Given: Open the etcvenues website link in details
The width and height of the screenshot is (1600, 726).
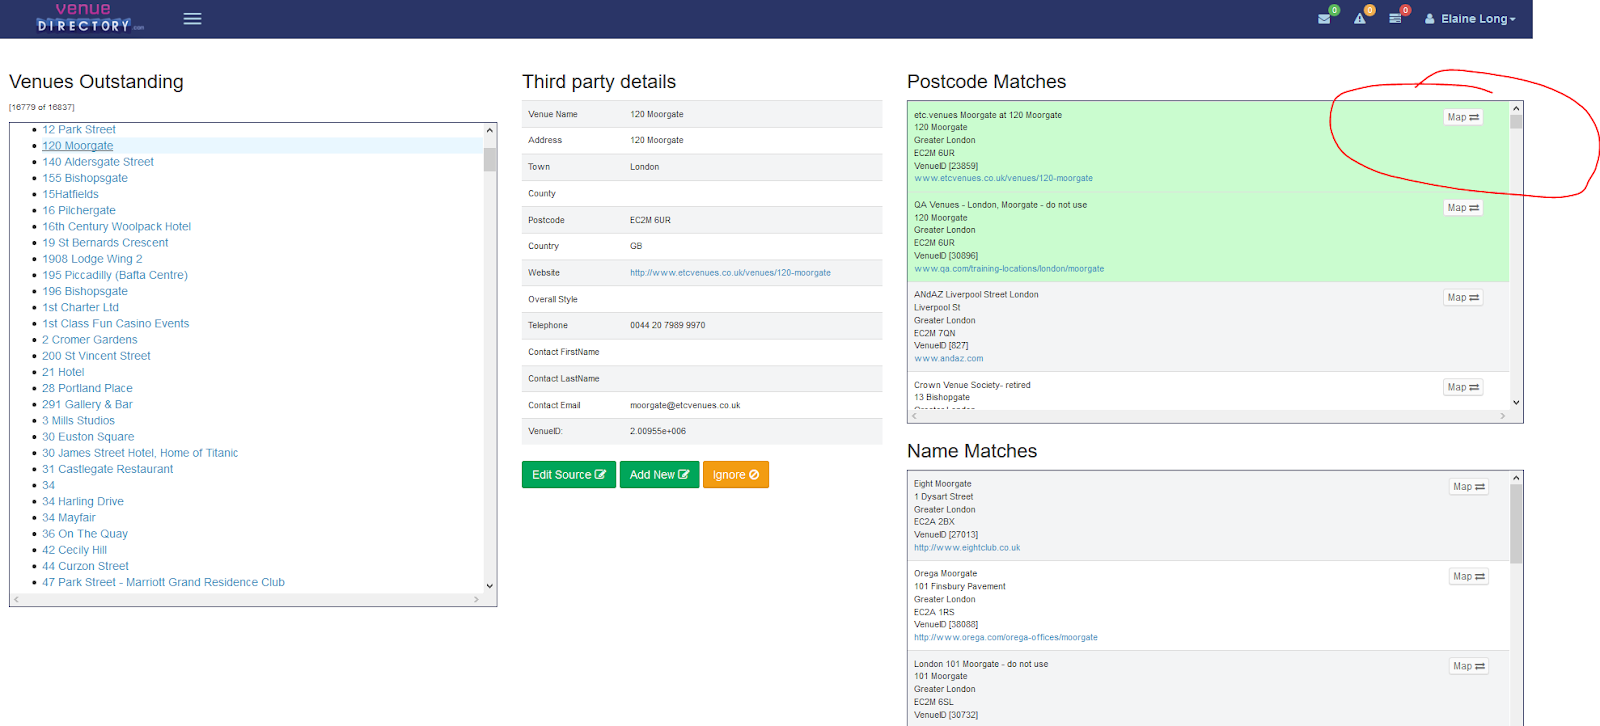Looking at the screenshot, I should click(730, 273).
